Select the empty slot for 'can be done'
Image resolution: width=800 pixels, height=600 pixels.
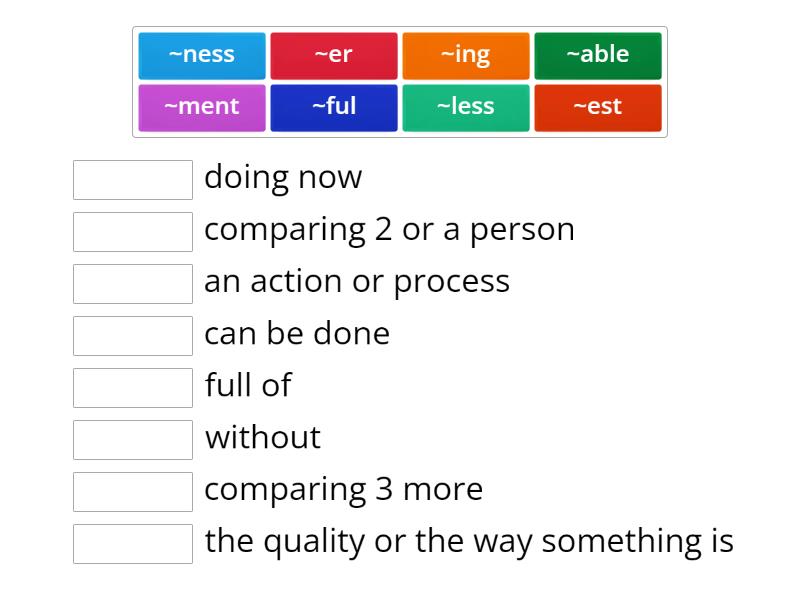tap(133, 336)
